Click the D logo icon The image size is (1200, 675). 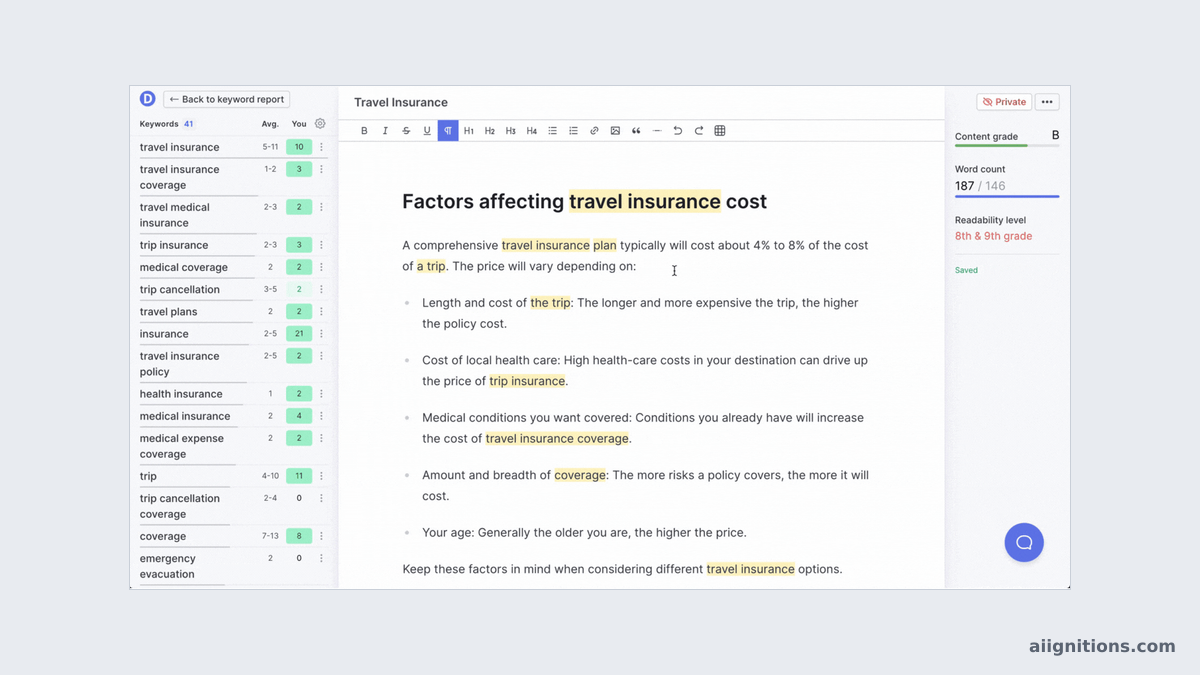click(x=148, y=99)
